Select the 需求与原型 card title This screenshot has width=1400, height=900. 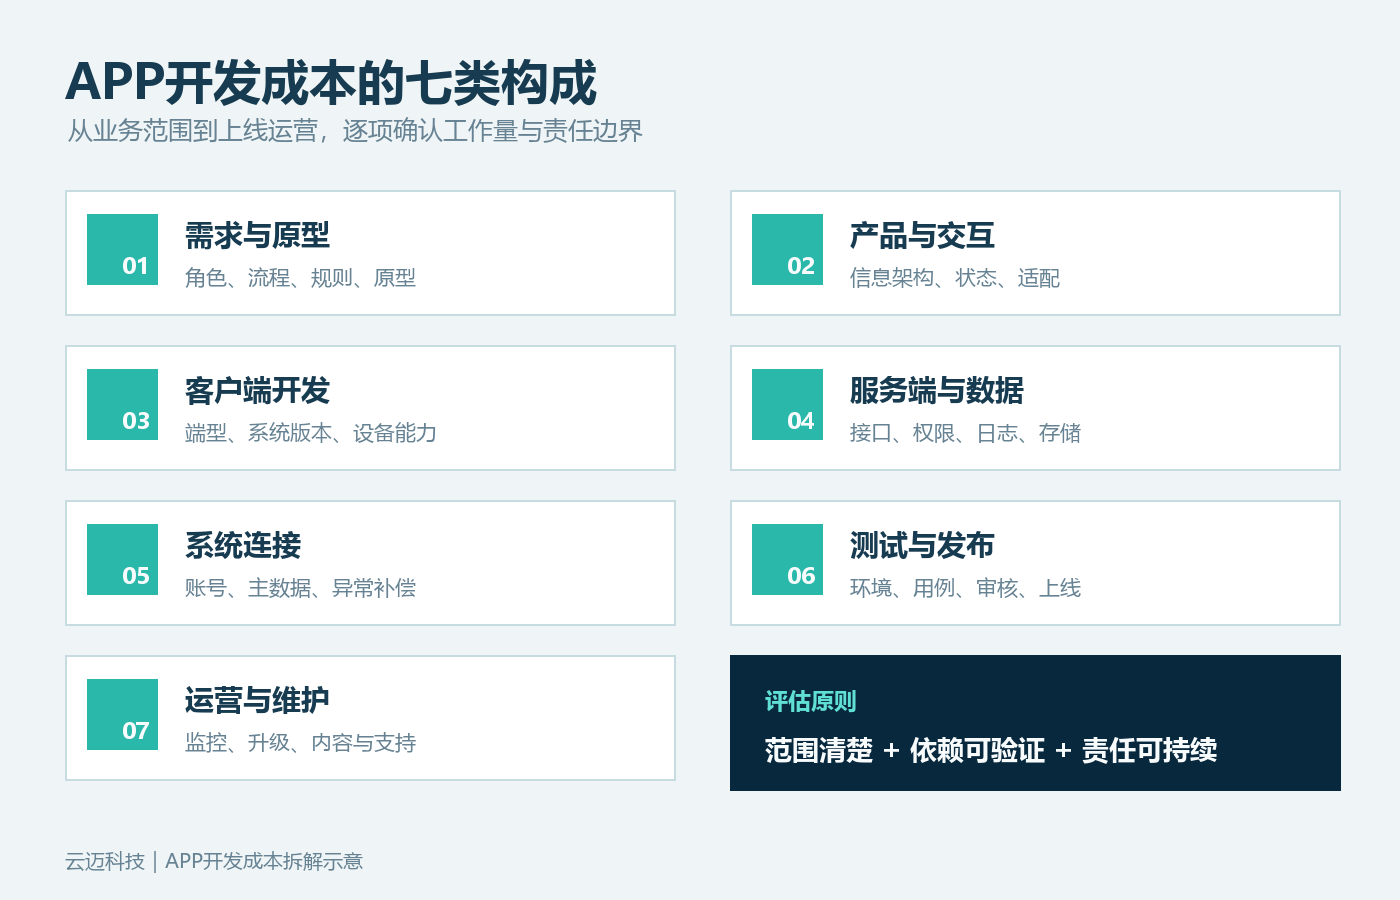coord(257,236)
